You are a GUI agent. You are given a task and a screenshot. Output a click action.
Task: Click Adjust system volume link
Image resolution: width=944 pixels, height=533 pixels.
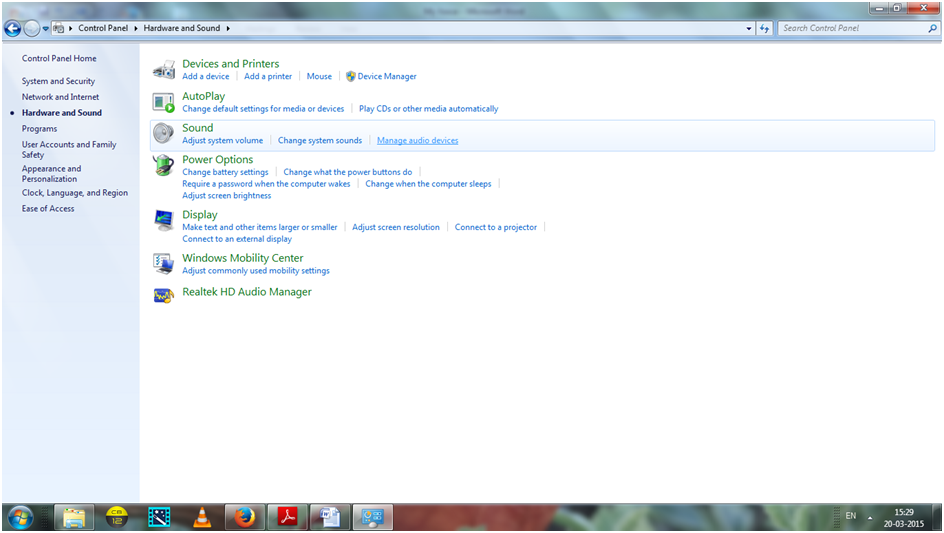point(223,140)
